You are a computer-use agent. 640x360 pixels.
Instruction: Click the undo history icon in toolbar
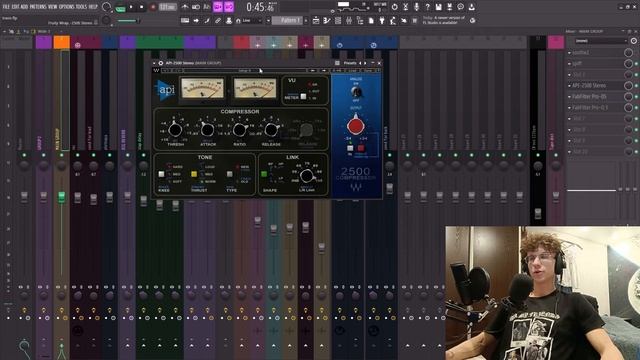[x=394, y=7]
